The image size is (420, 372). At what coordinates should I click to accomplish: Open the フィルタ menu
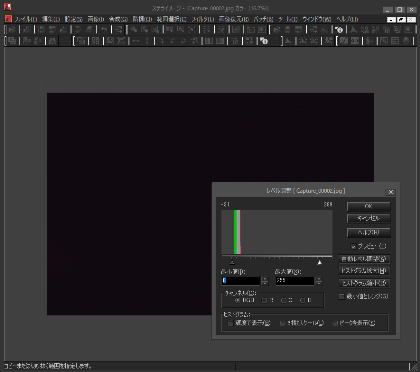(x=203, y=19)
